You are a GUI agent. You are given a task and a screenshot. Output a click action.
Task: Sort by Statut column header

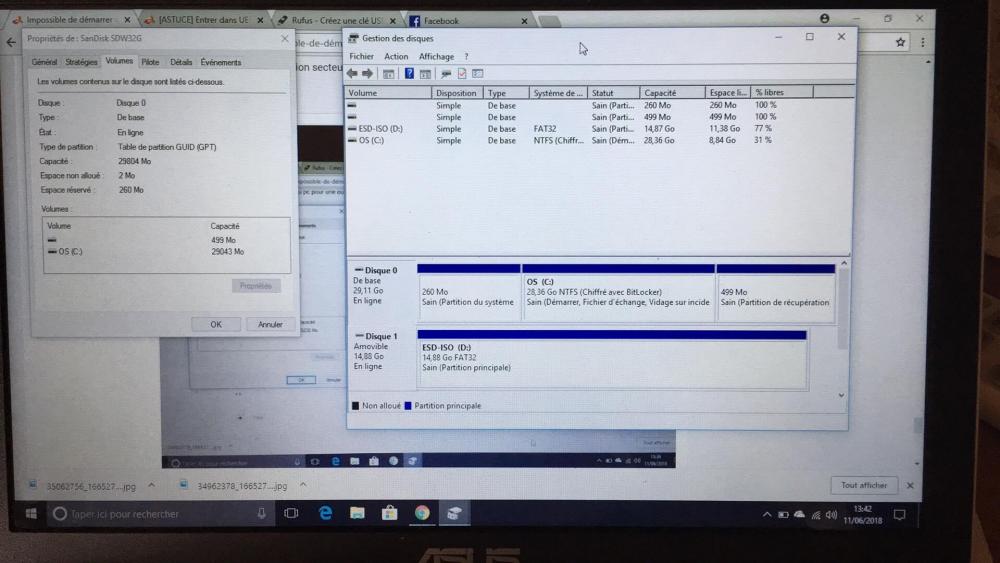point(613,92)
